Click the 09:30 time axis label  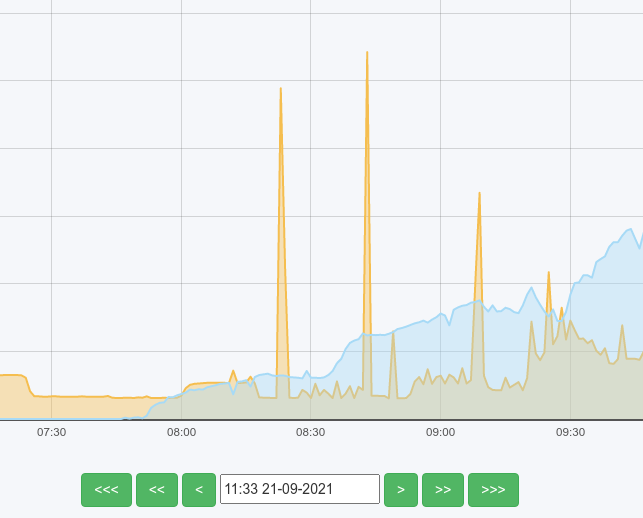coord(570,433)
